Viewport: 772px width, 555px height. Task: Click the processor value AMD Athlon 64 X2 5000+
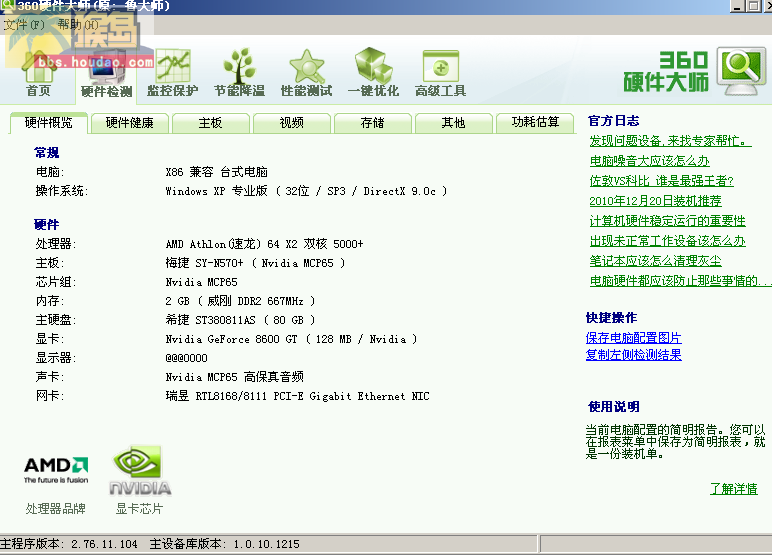264,244
